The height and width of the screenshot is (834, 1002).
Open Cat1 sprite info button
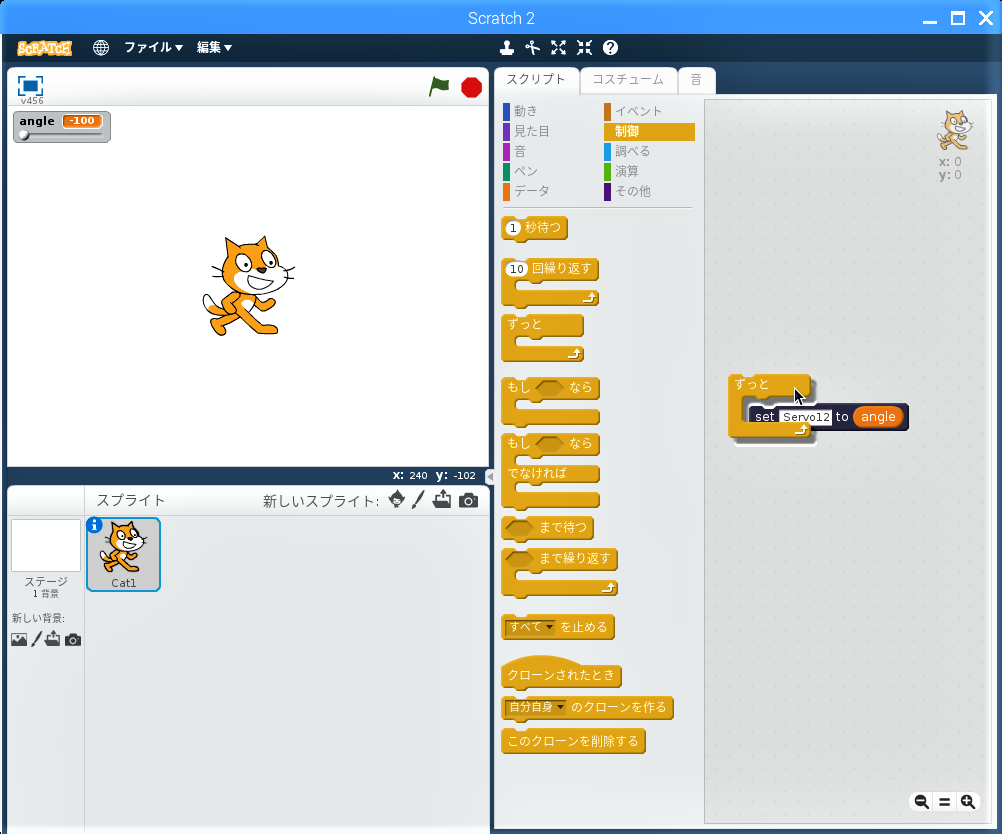(94, 525)
